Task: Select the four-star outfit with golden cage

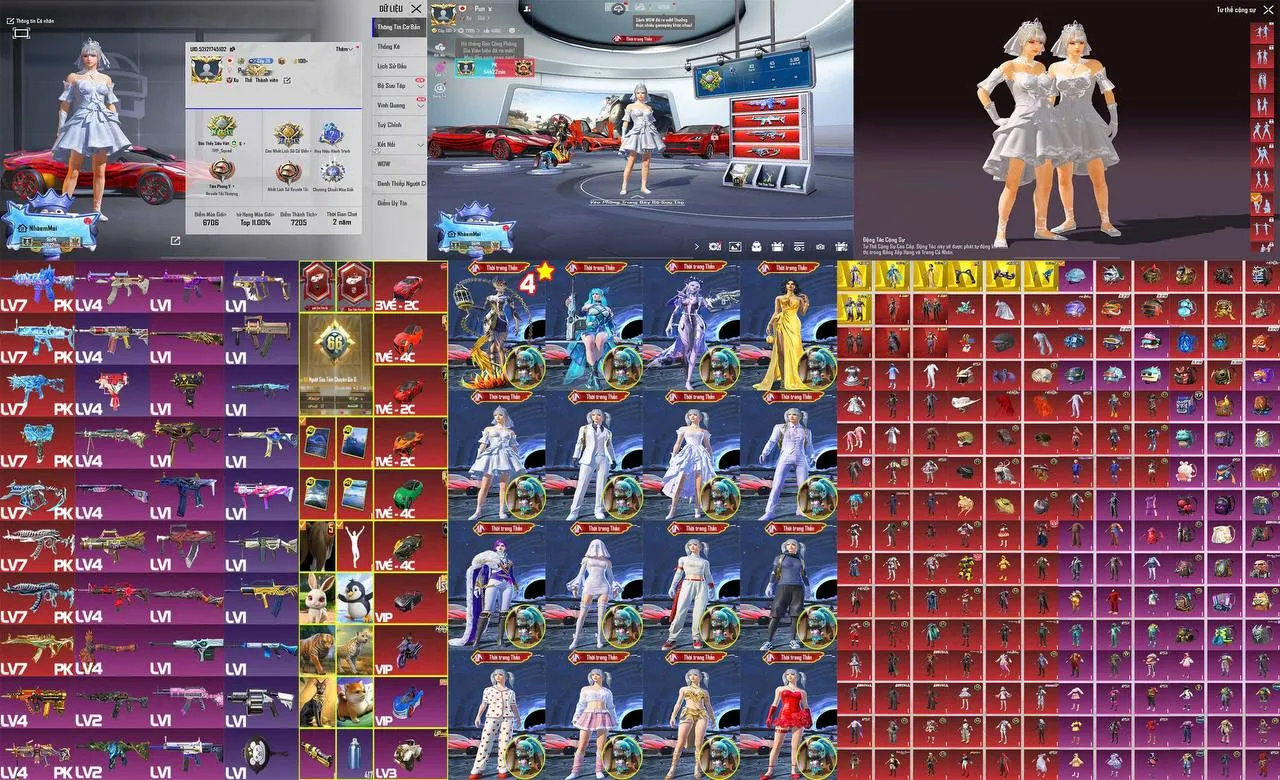Action: coord(496,326)
